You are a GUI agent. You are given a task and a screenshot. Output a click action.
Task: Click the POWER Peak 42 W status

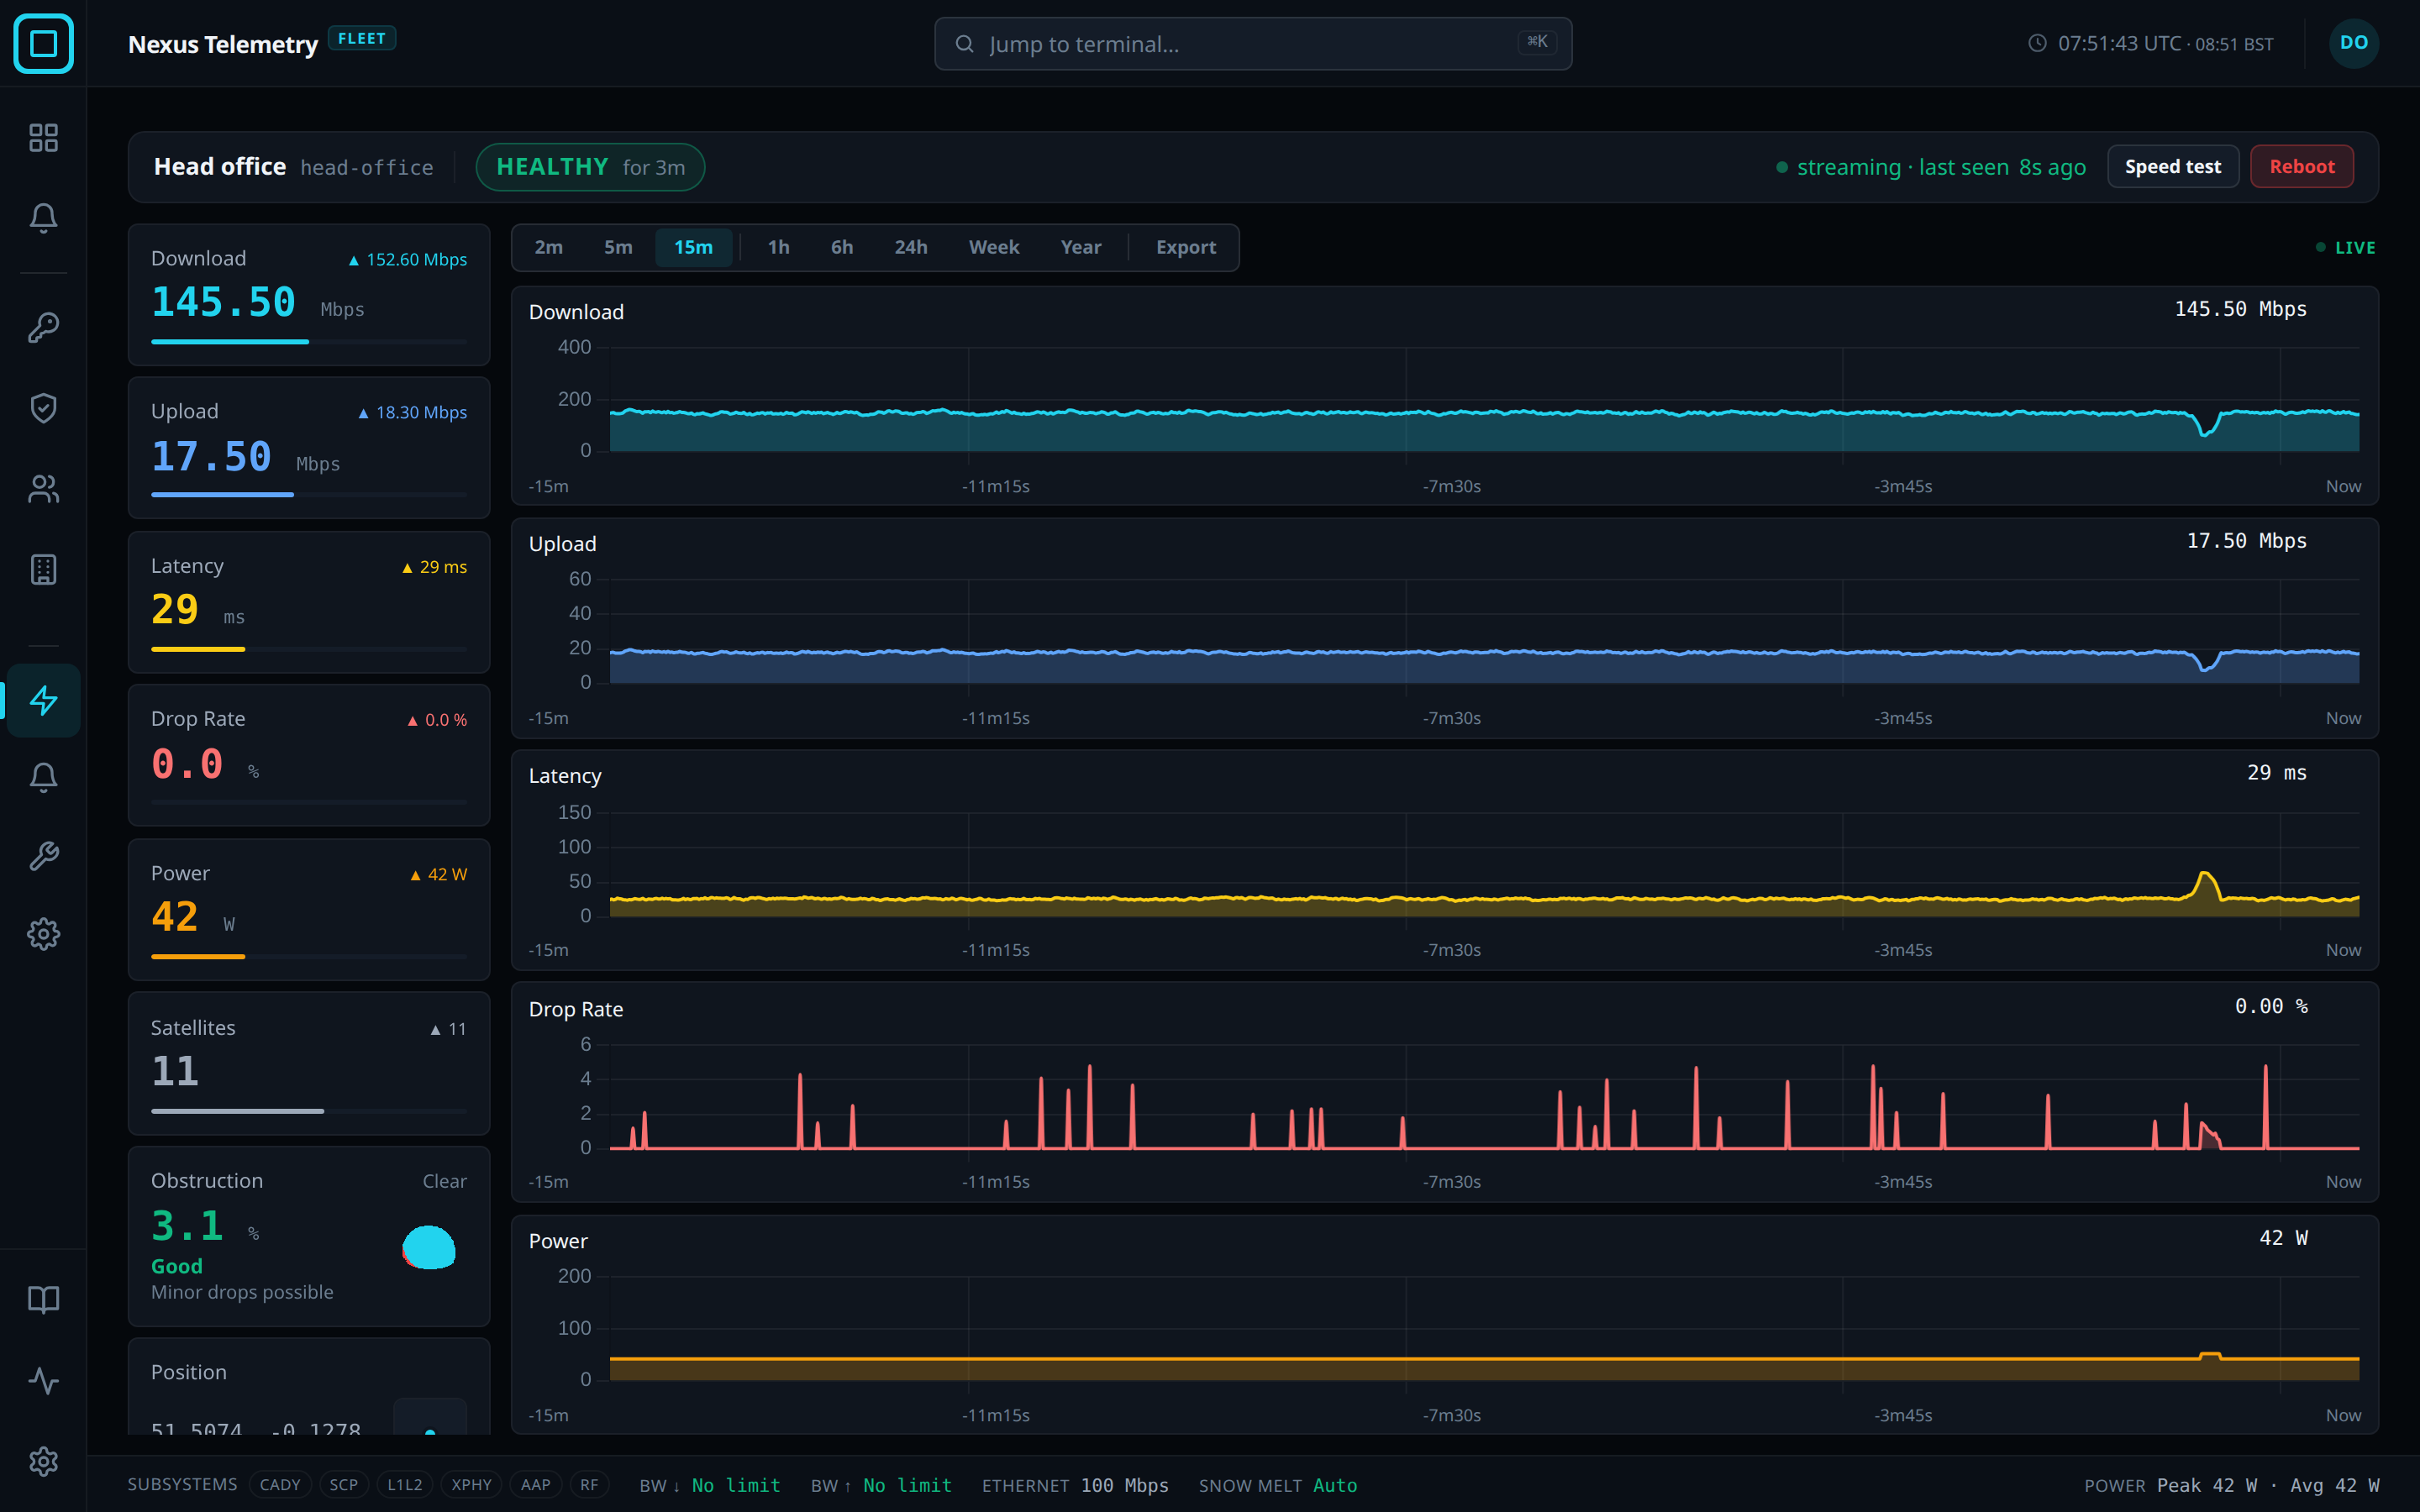point(2171,1485)
